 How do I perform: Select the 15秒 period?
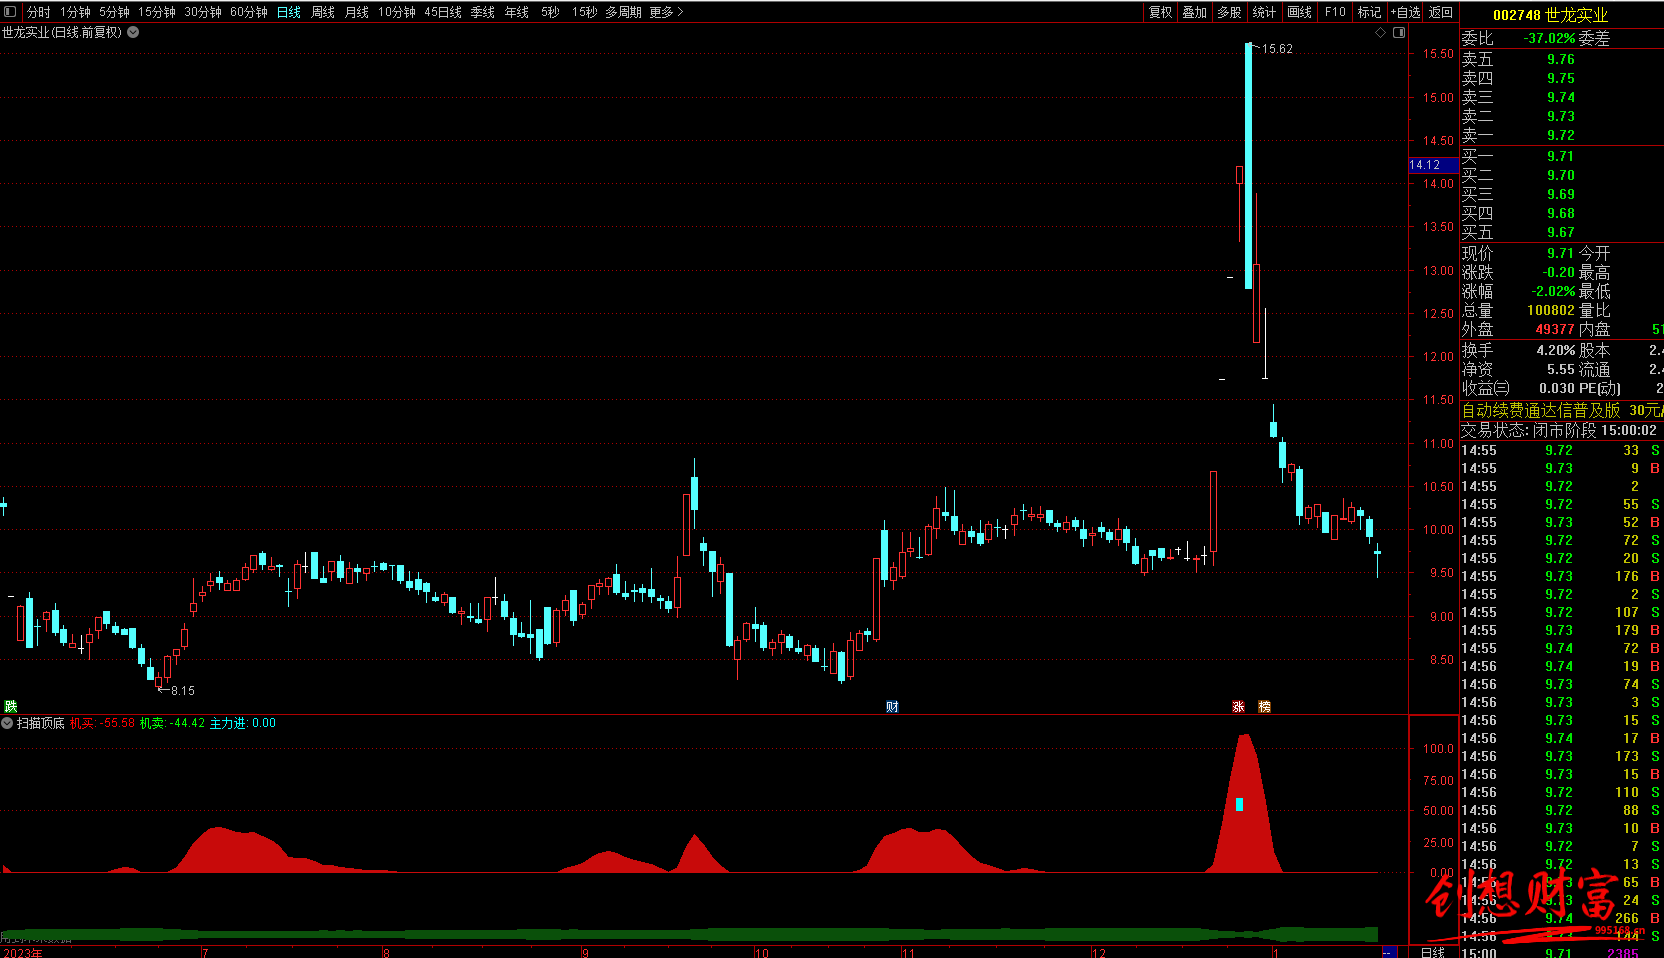click(585, 12)
